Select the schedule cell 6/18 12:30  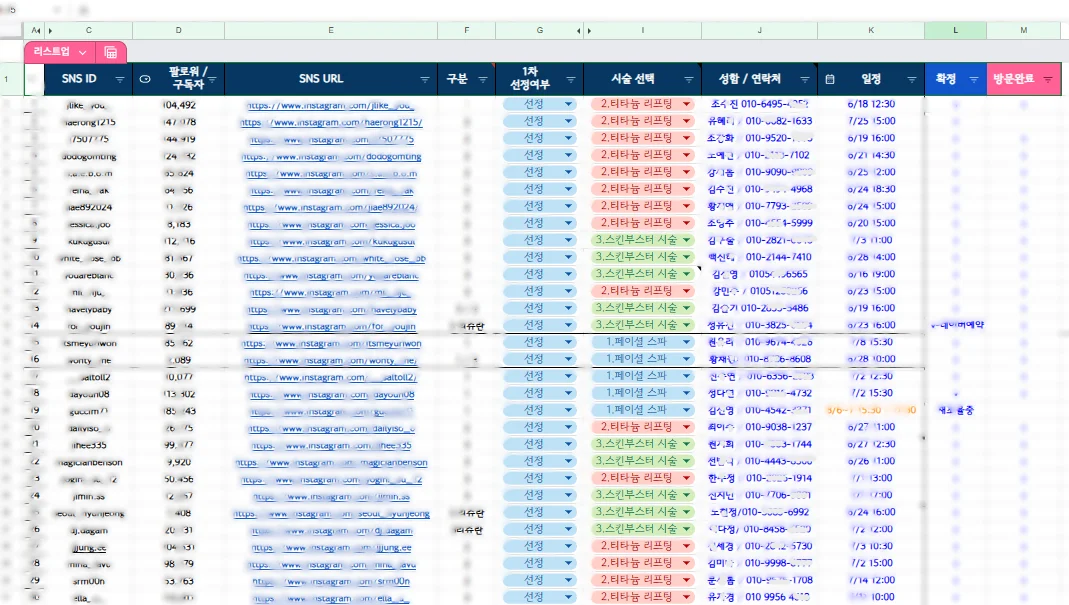[x=871, y=104]
